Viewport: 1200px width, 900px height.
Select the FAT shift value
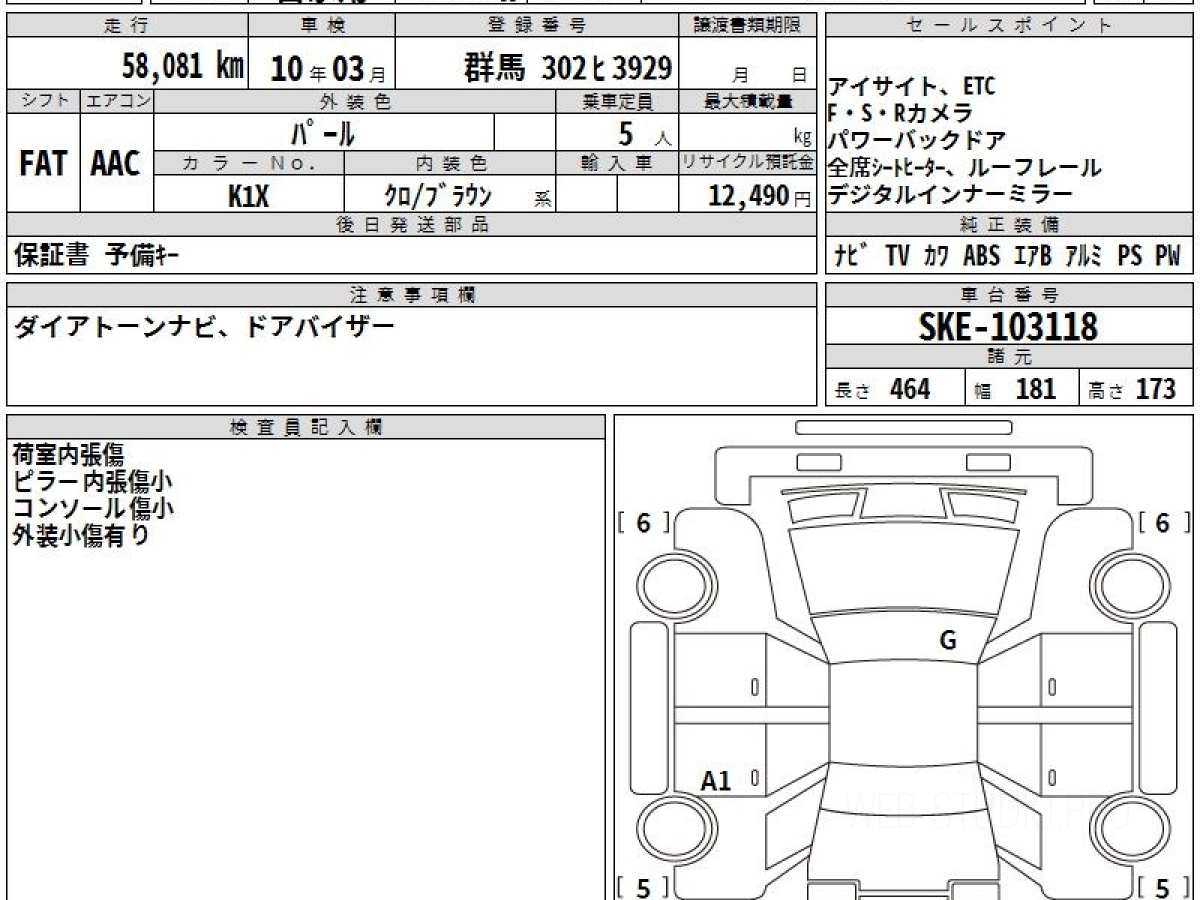pyautogui.click(x=43, y=164)
